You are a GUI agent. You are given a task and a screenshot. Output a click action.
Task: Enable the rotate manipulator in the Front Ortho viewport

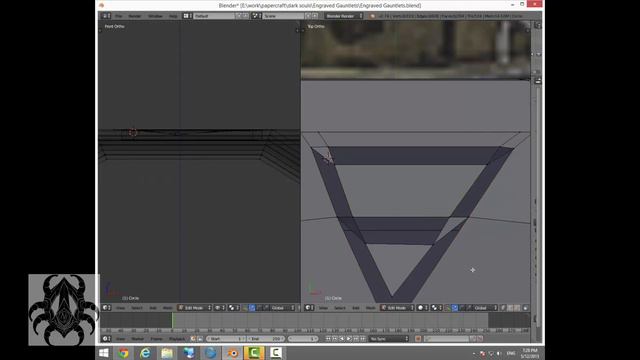tap(259, 308)
